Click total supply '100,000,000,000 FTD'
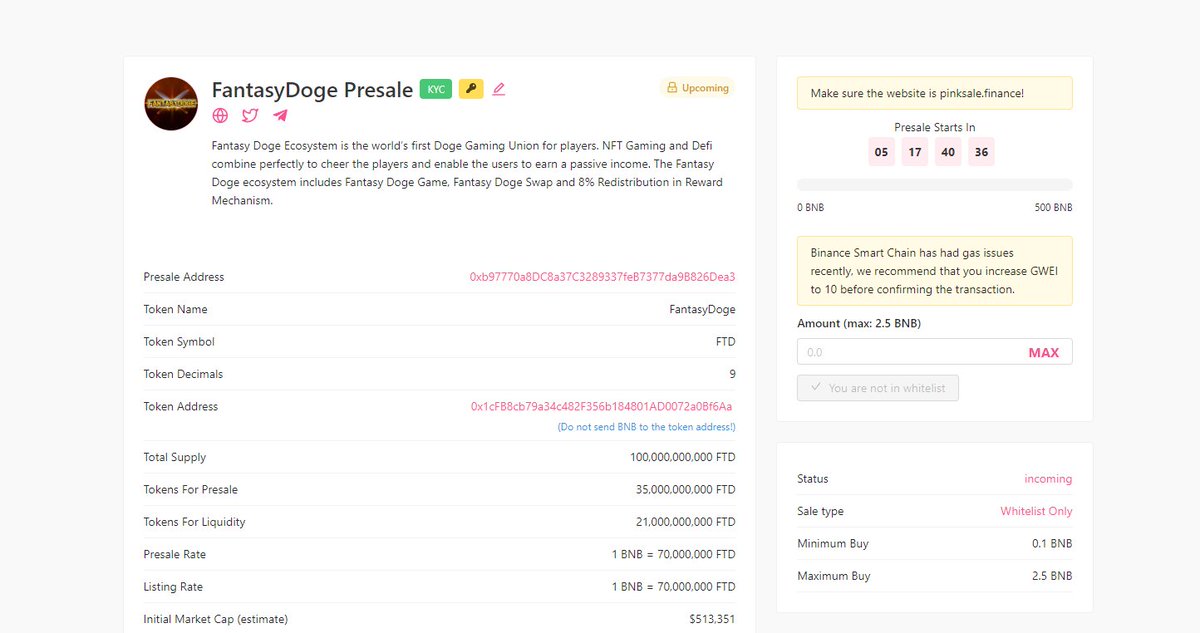This screenshot has height=633, width=1200. tap(682, 458)
